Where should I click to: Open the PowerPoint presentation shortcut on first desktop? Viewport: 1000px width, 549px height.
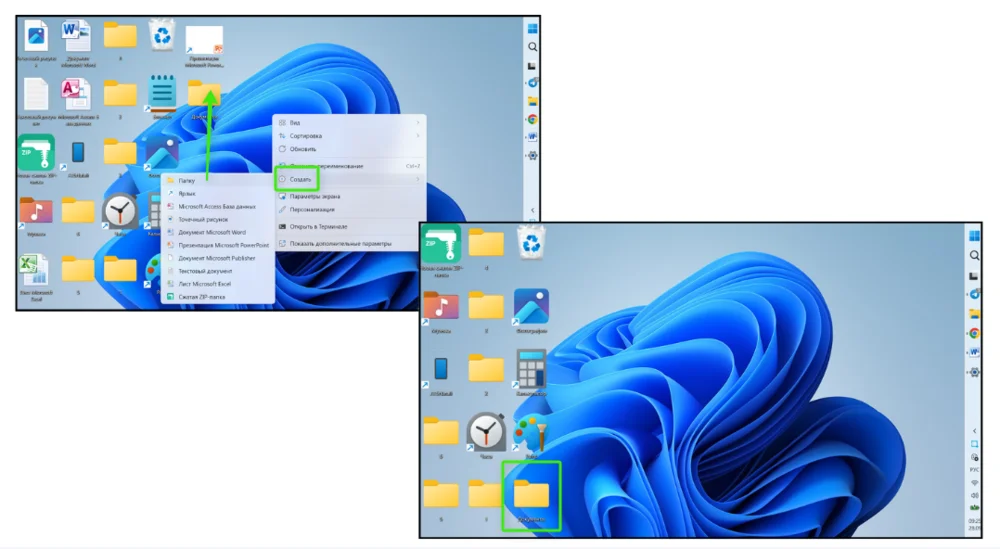(x=204, y=40)
